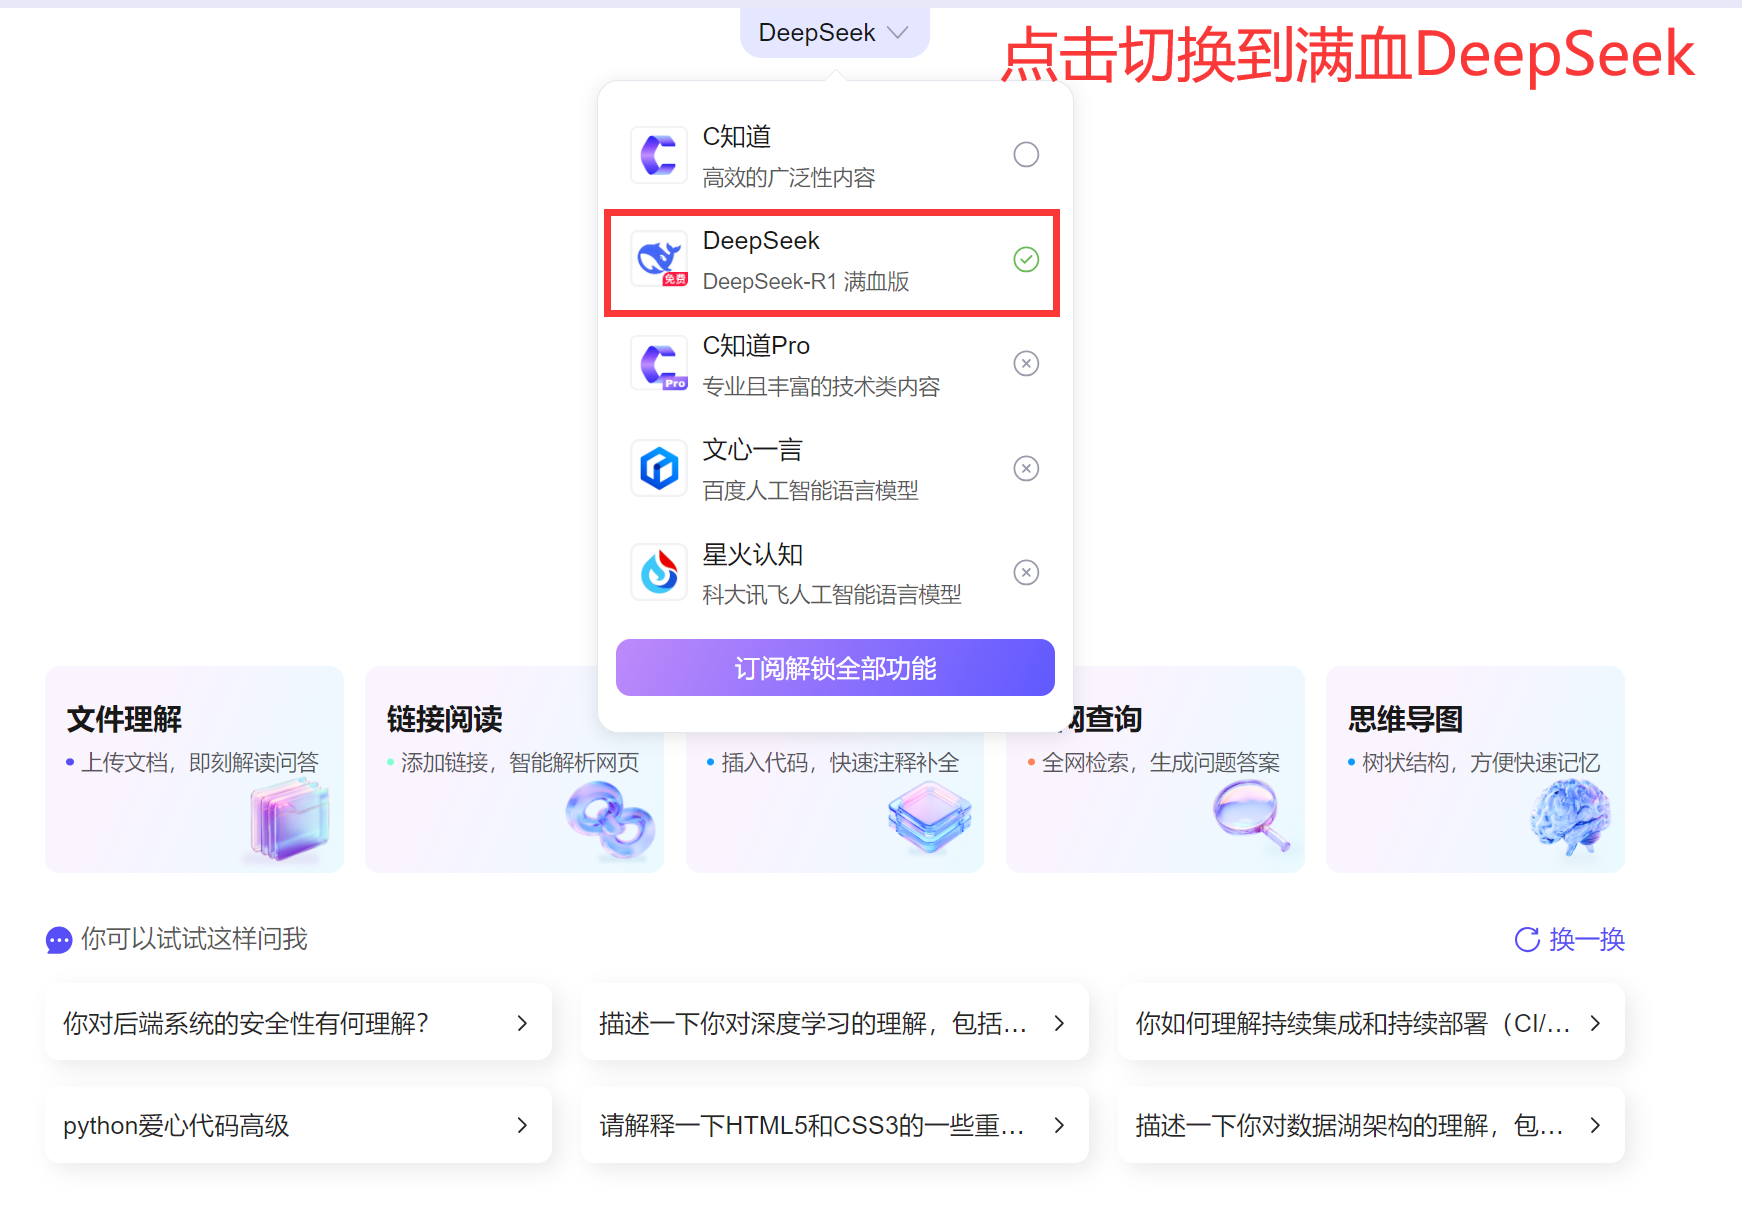Click the 你可以试试这样问我 heading text
The width and height of the screenshot is (1742, 1206).
coord(194,939)
